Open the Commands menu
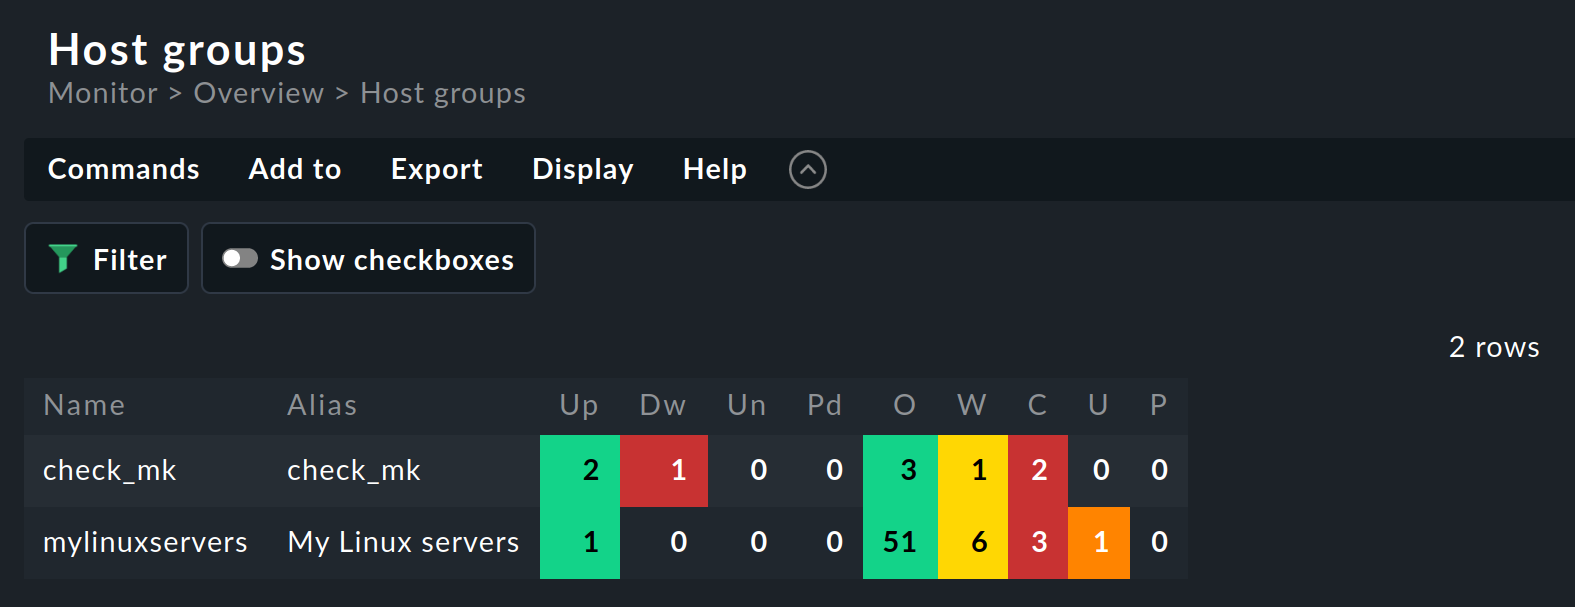 tap(124, 169)
